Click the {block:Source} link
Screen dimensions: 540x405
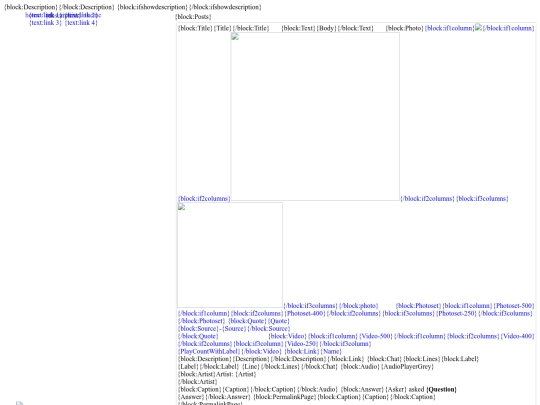click(198, 329)
